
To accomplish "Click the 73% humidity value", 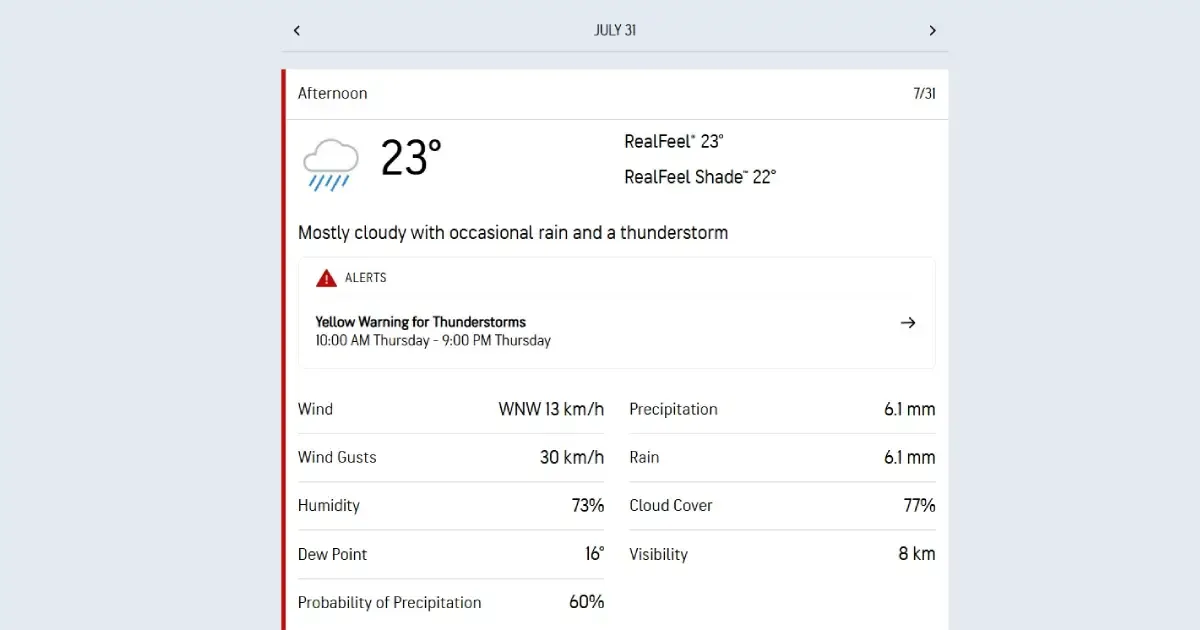I will coord(588,505).
